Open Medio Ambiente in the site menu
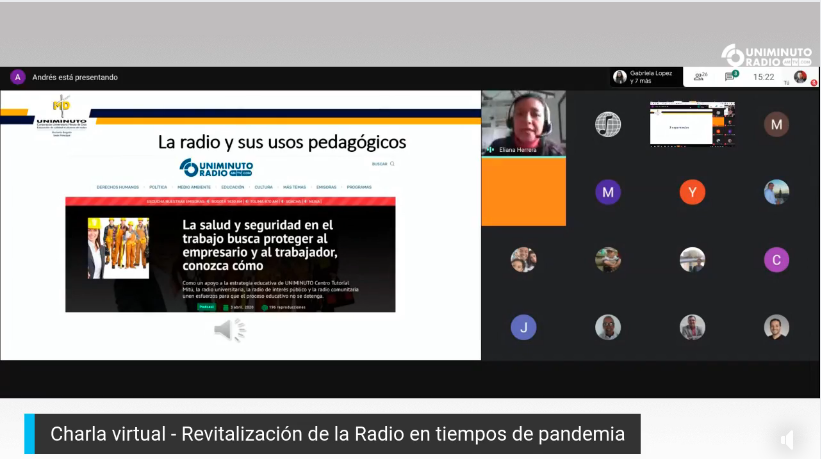The width and height of the screenshot is (823, 459). coord(194,187)
